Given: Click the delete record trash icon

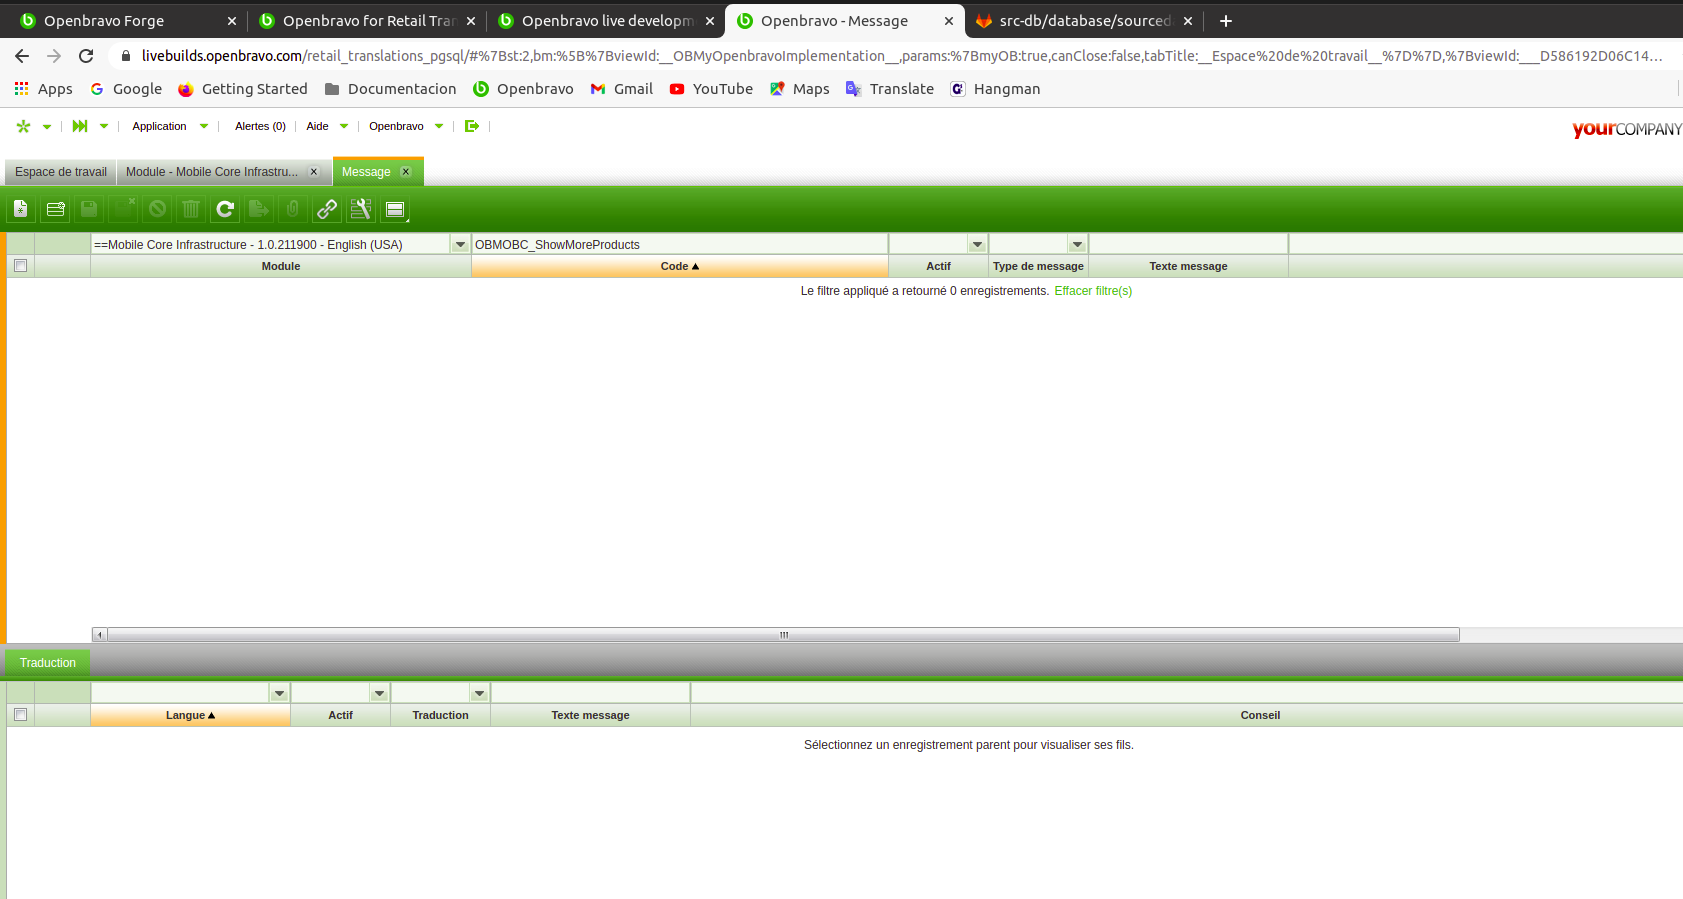Looking at the screenshot, I should (x=191, y=209).
